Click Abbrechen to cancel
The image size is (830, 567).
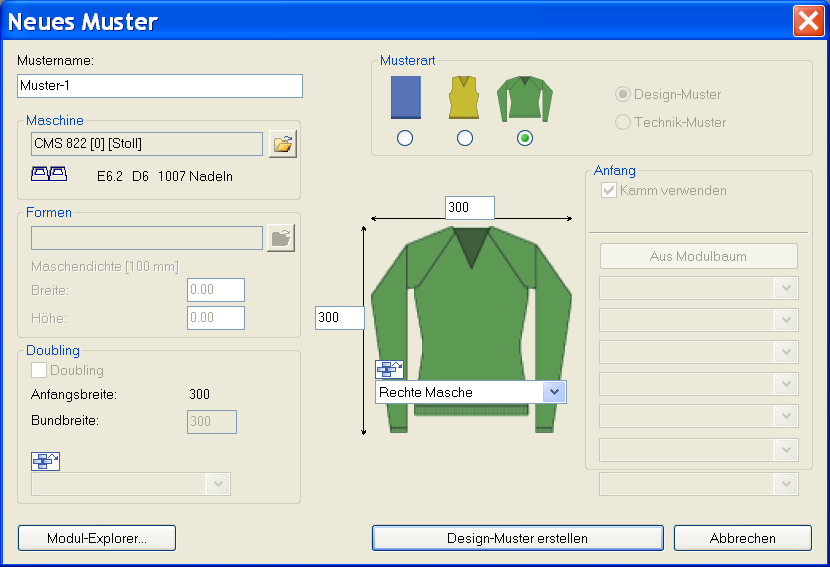pyautogui.click(x=742, y=538)
